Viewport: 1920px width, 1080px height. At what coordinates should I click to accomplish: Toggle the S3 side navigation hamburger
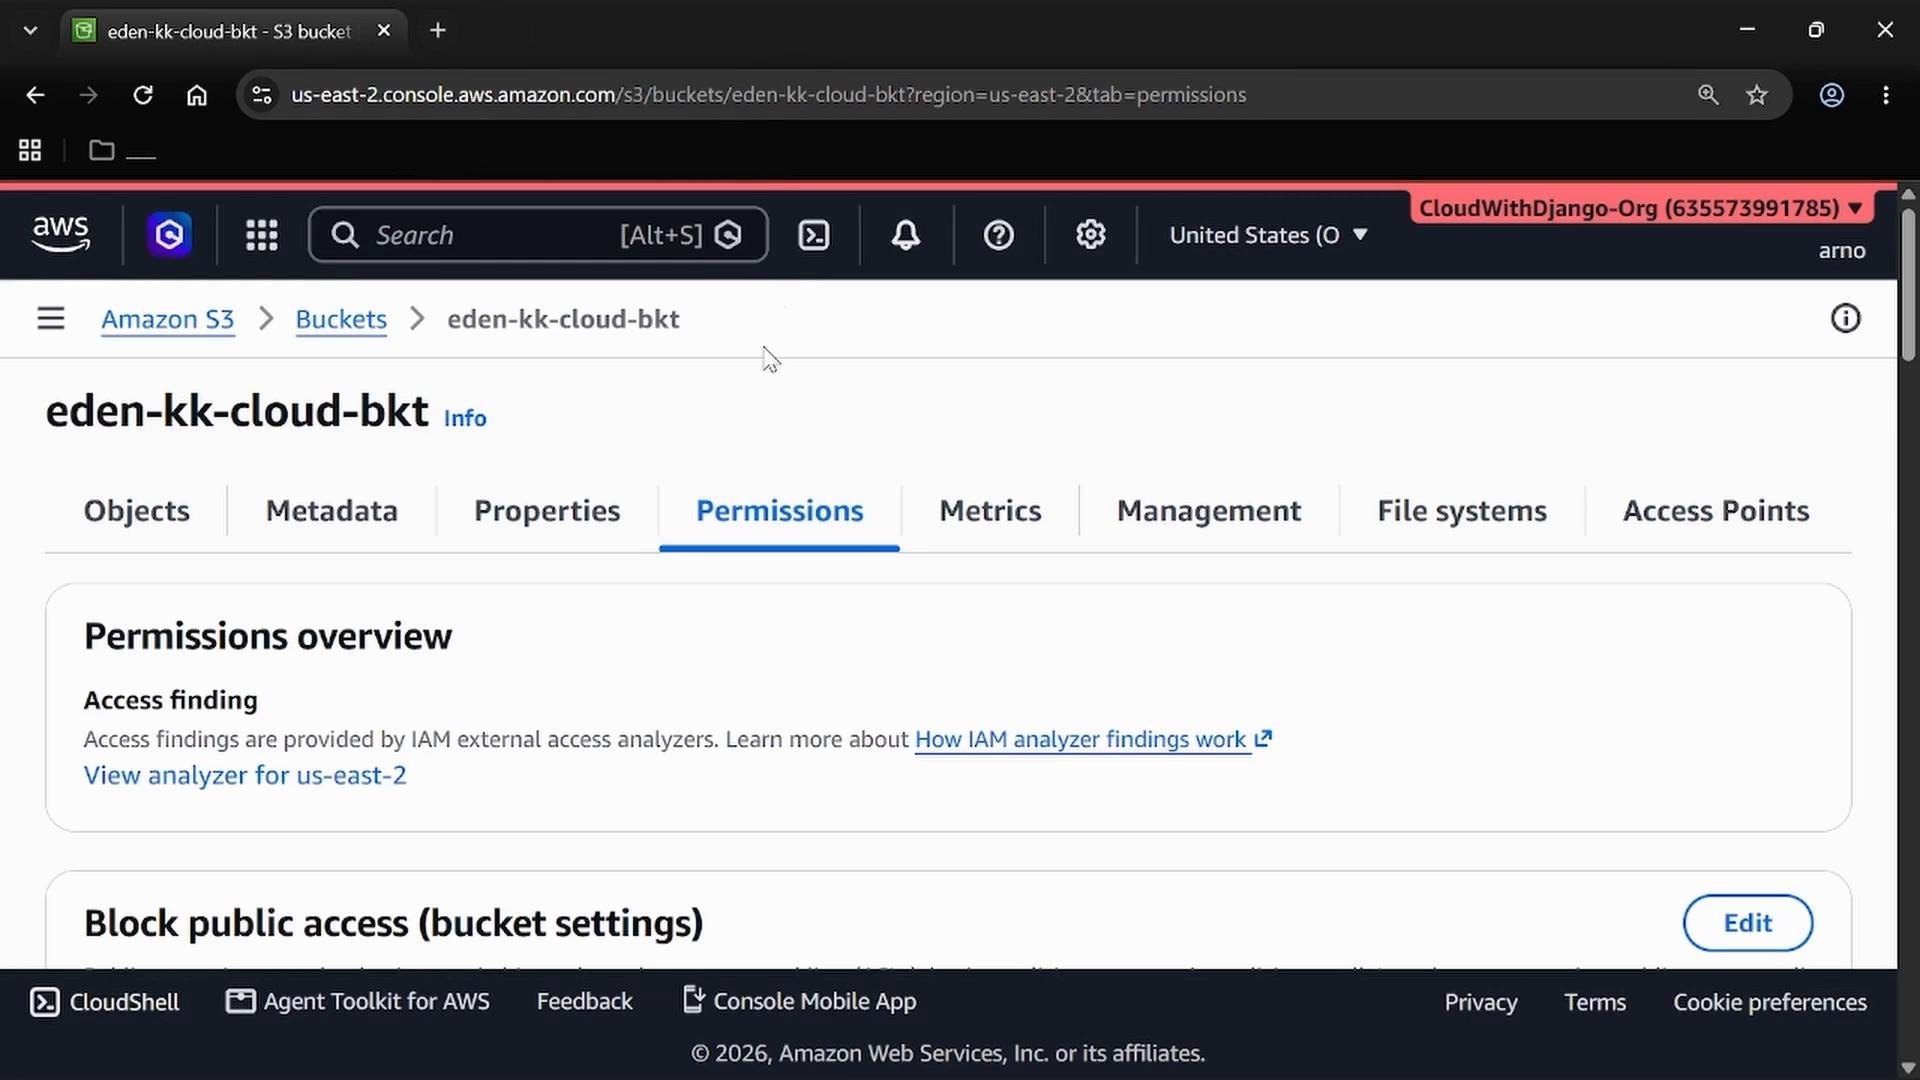click(51, 319)
